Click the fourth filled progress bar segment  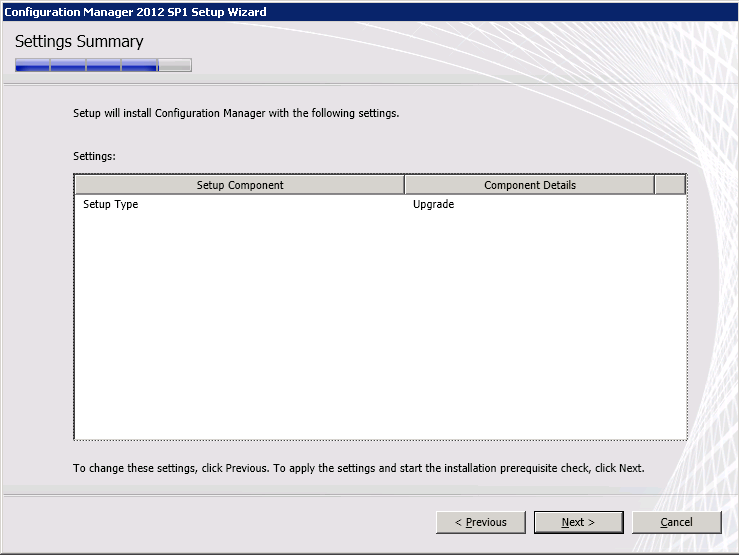click(139, 66)
